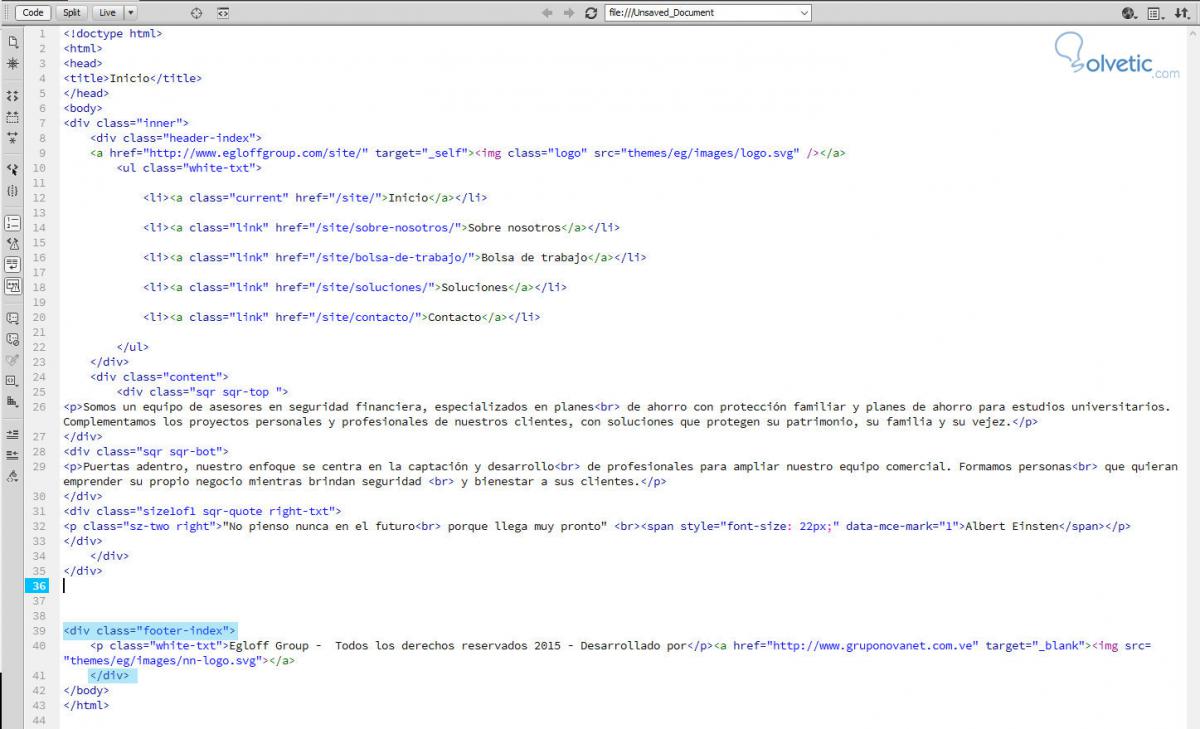
Task: Toggle Line Numbers in coding toolbar
Action: click(12, 223)
